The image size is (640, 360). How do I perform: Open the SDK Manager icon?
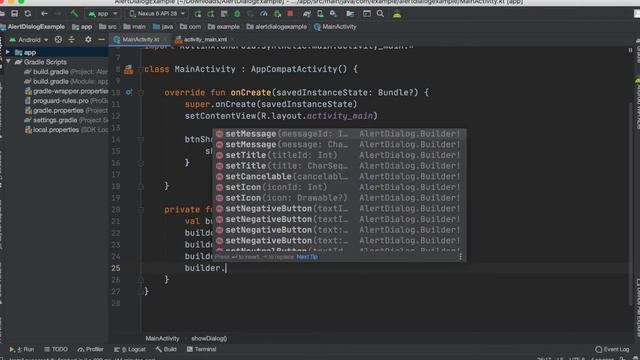tap(333, 14)
